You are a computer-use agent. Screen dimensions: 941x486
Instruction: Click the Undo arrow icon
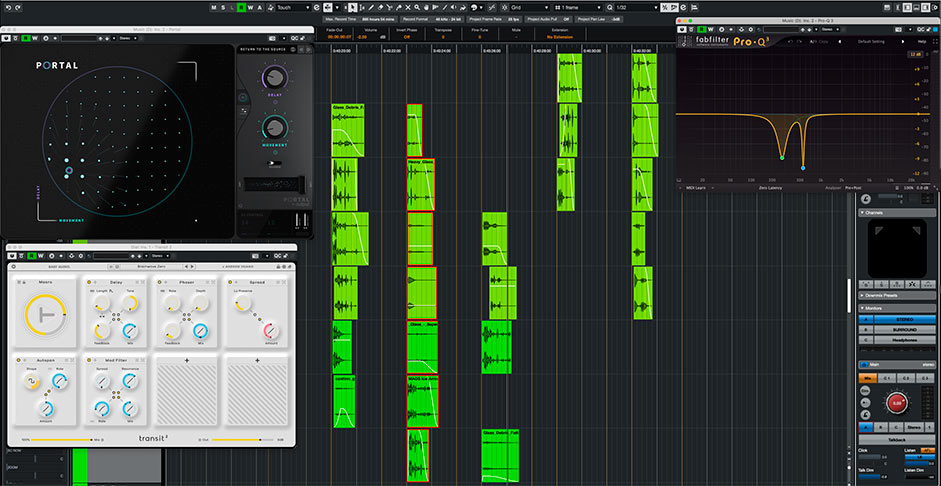[x=8, y=7]
